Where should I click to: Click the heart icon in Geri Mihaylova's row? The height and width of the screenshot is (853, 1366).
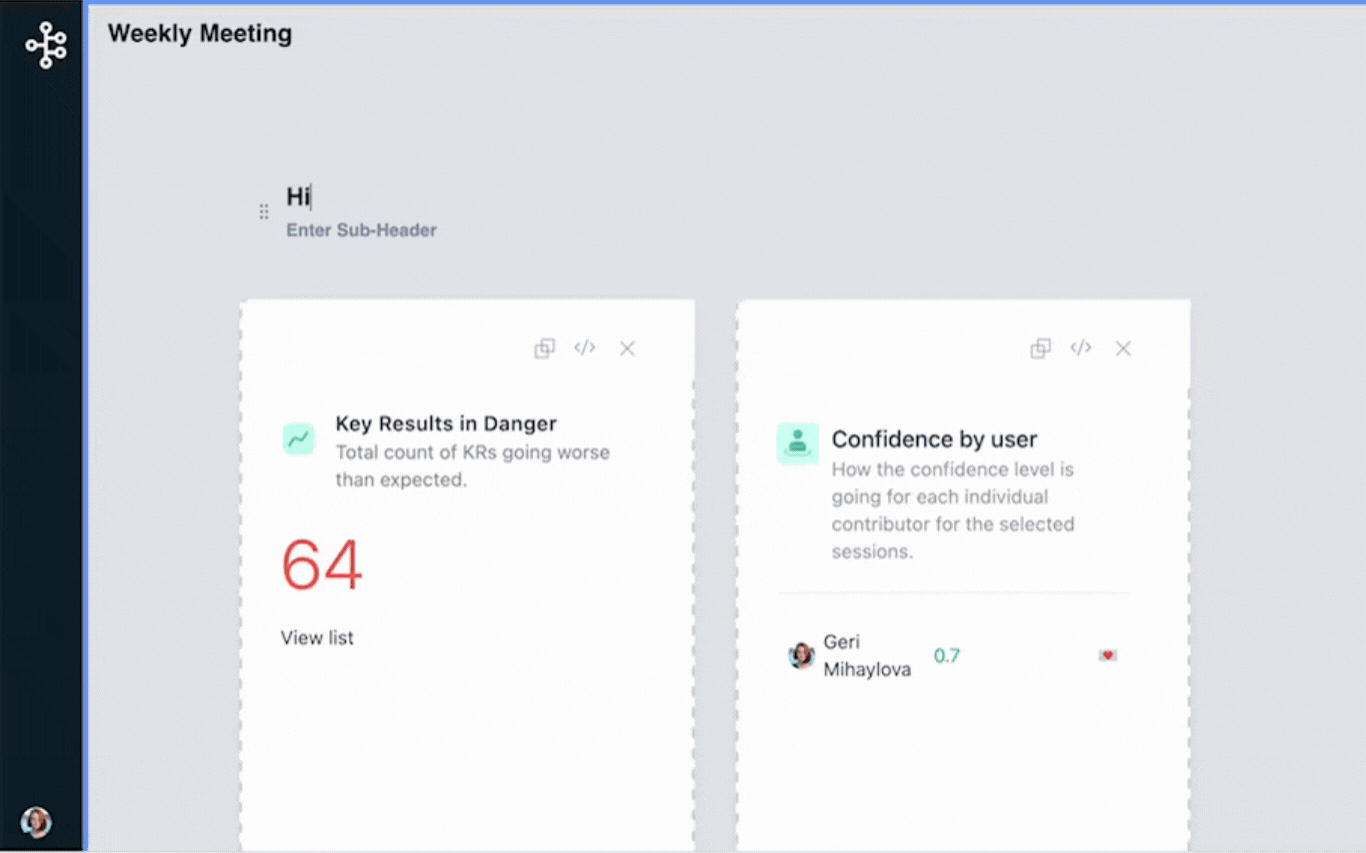(x=1107, y=655)
